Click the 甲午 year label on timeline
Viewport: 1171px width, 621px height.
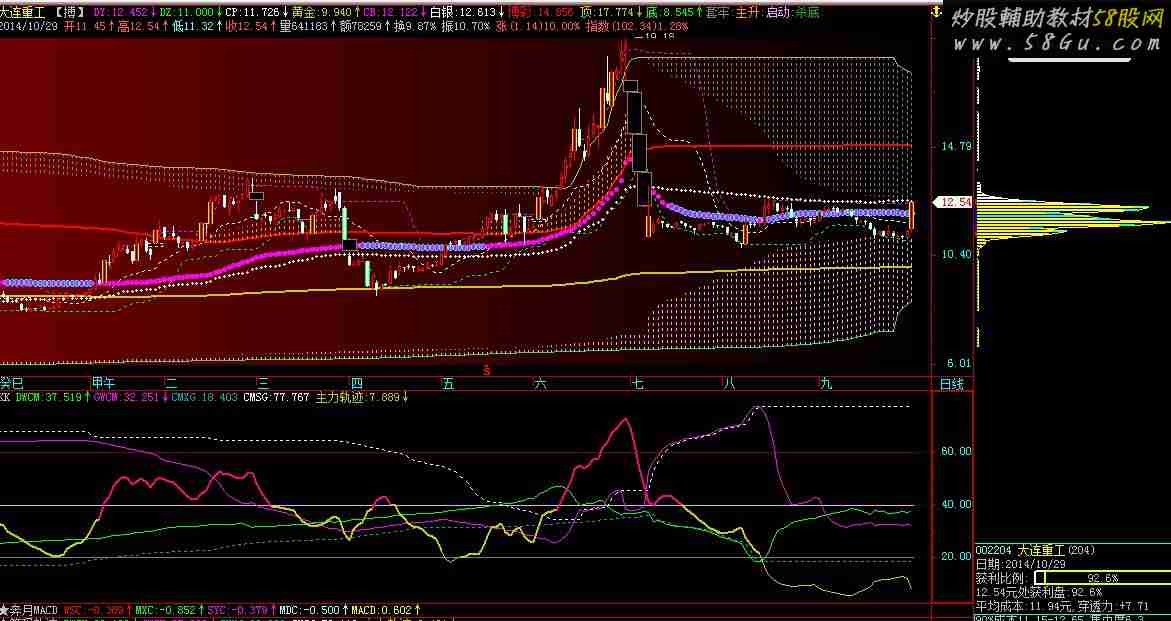(103, 384)
